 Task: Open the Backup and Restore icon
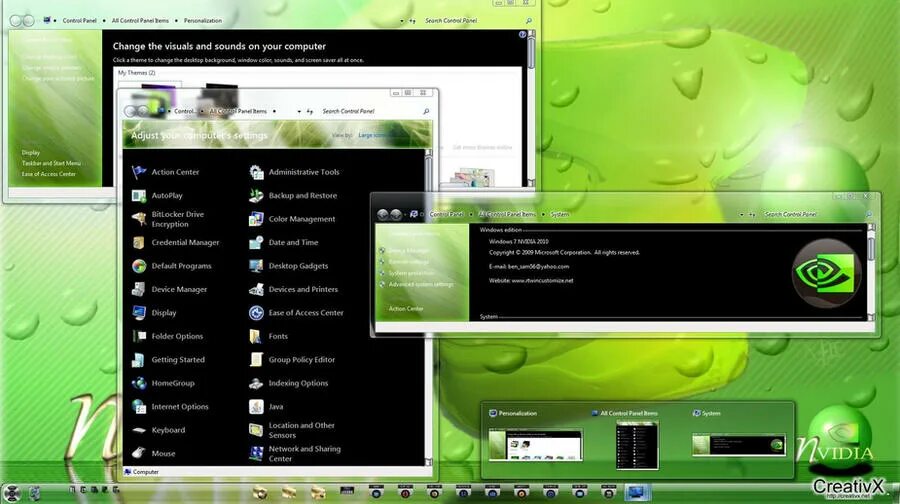(x=256, y=195)
